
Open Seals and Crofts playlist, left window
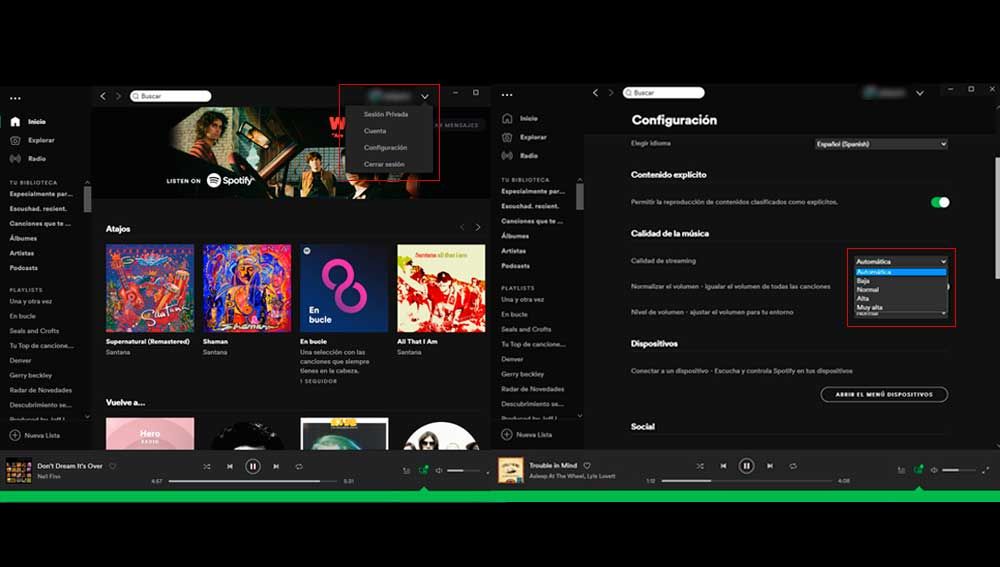(x=34, y=331)
